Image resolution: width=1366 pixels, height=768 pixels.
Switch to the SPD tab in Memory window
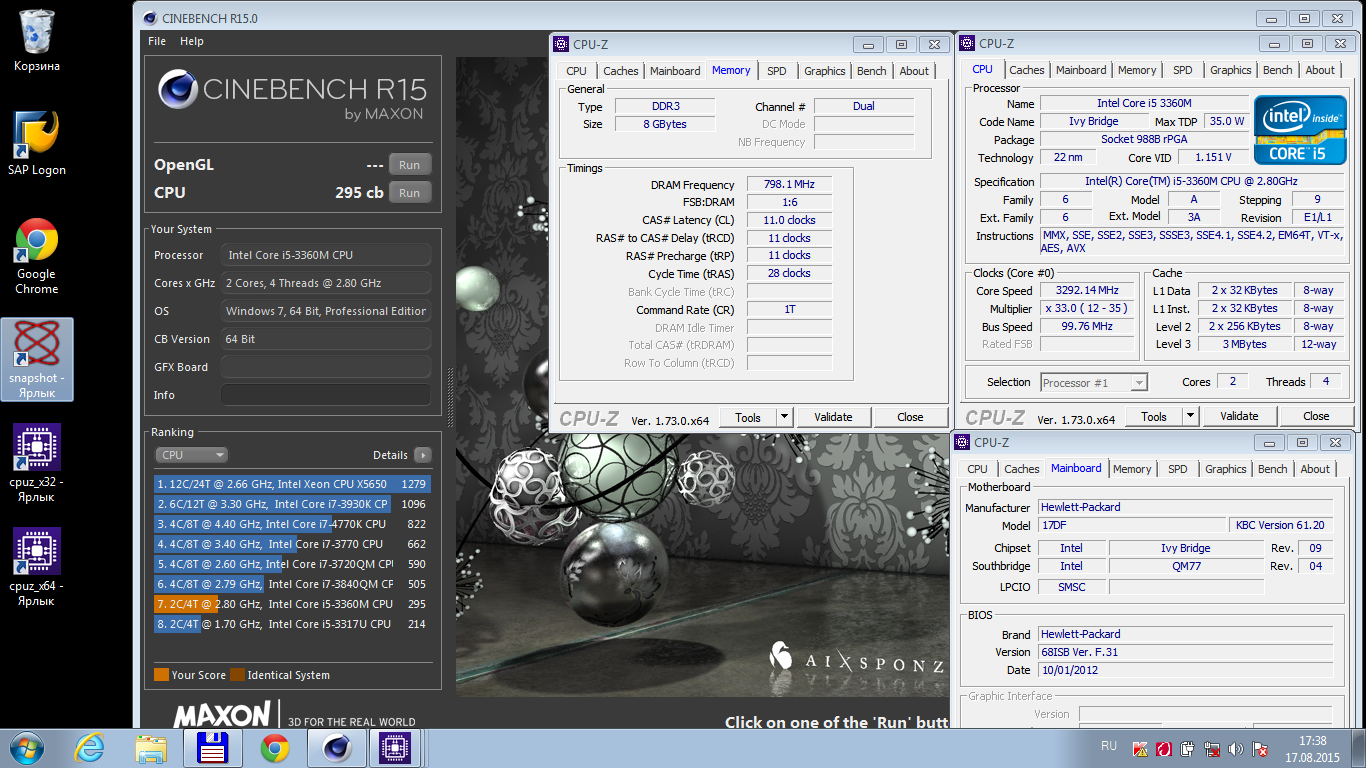(x=777, y=71)
